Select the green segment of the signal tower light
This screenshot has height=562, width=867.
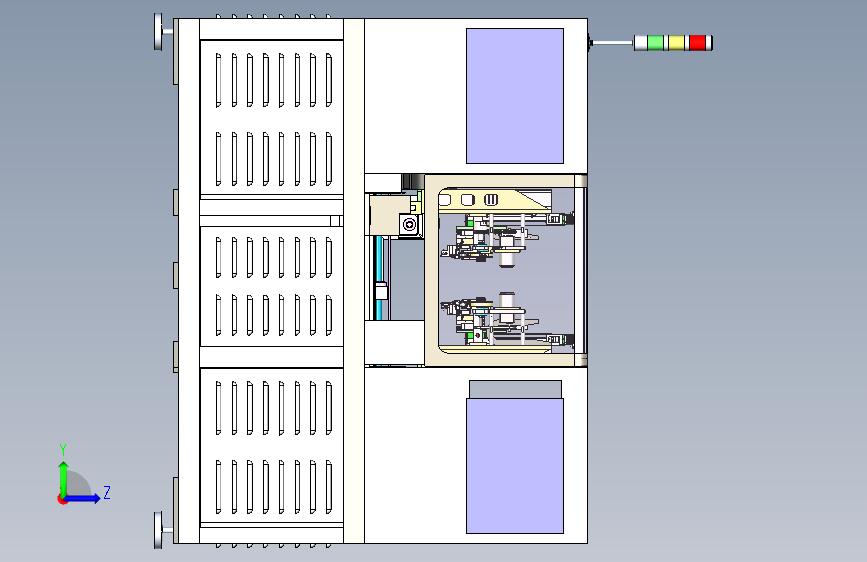[x=655, y=43]
